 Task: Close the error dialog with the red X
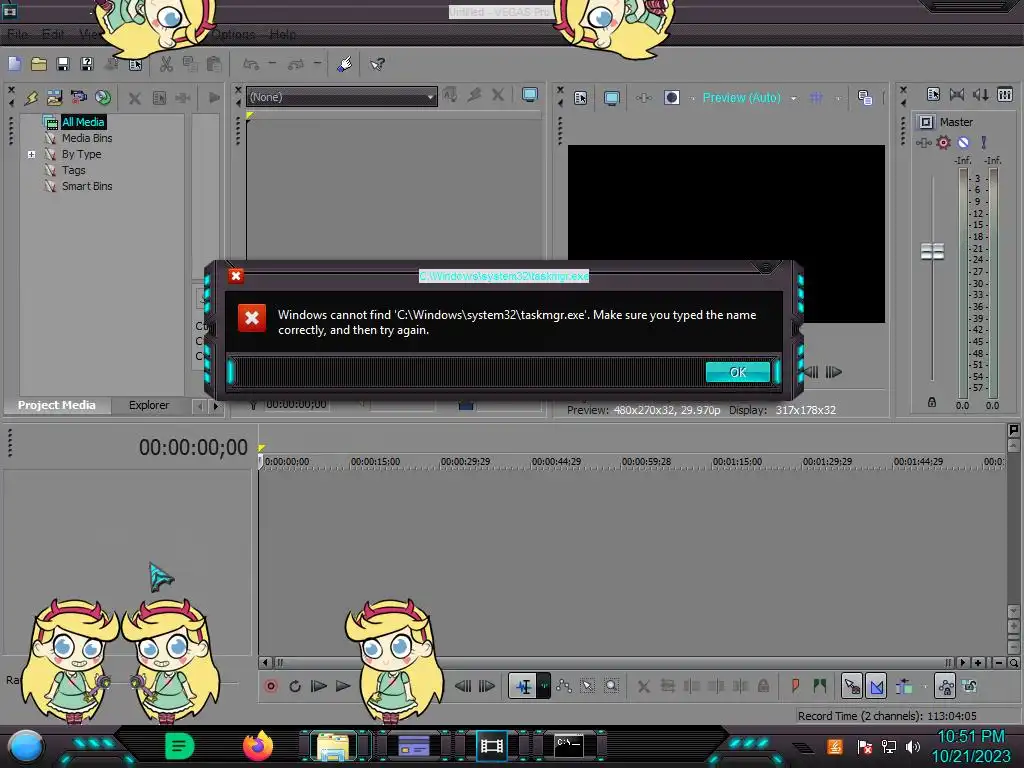(x=236, y=276)
